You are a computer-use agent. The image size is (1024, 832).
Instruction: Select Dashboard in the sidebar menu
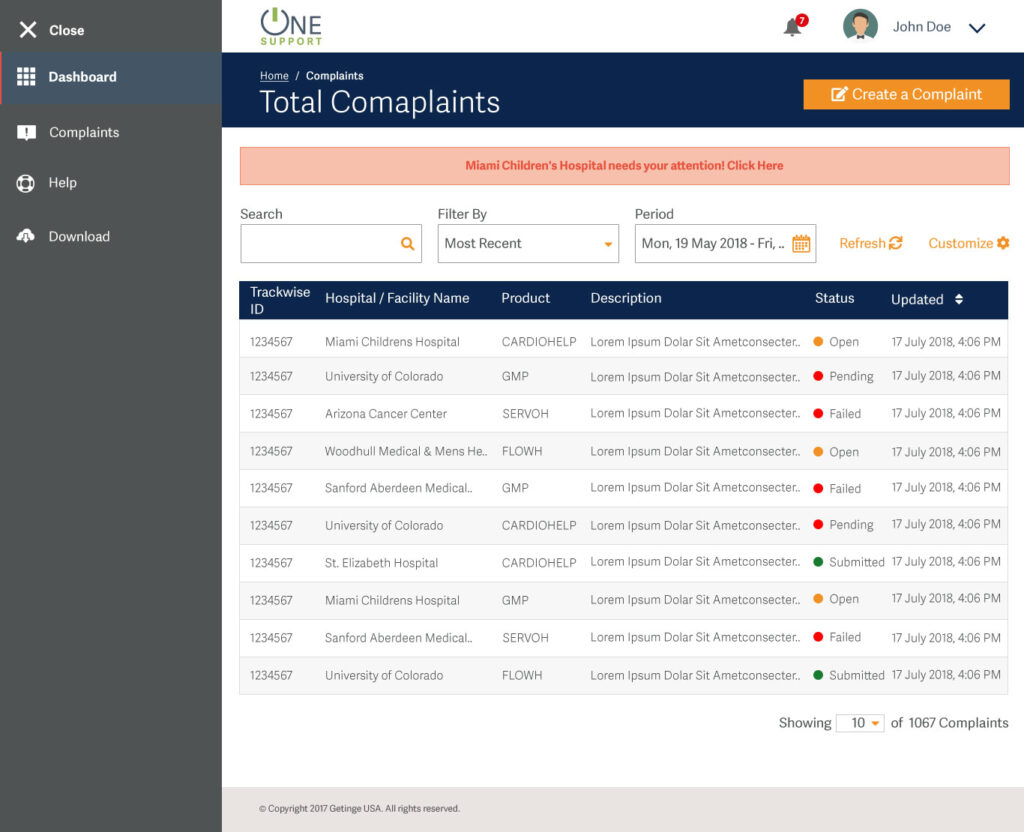click(111, 77)
